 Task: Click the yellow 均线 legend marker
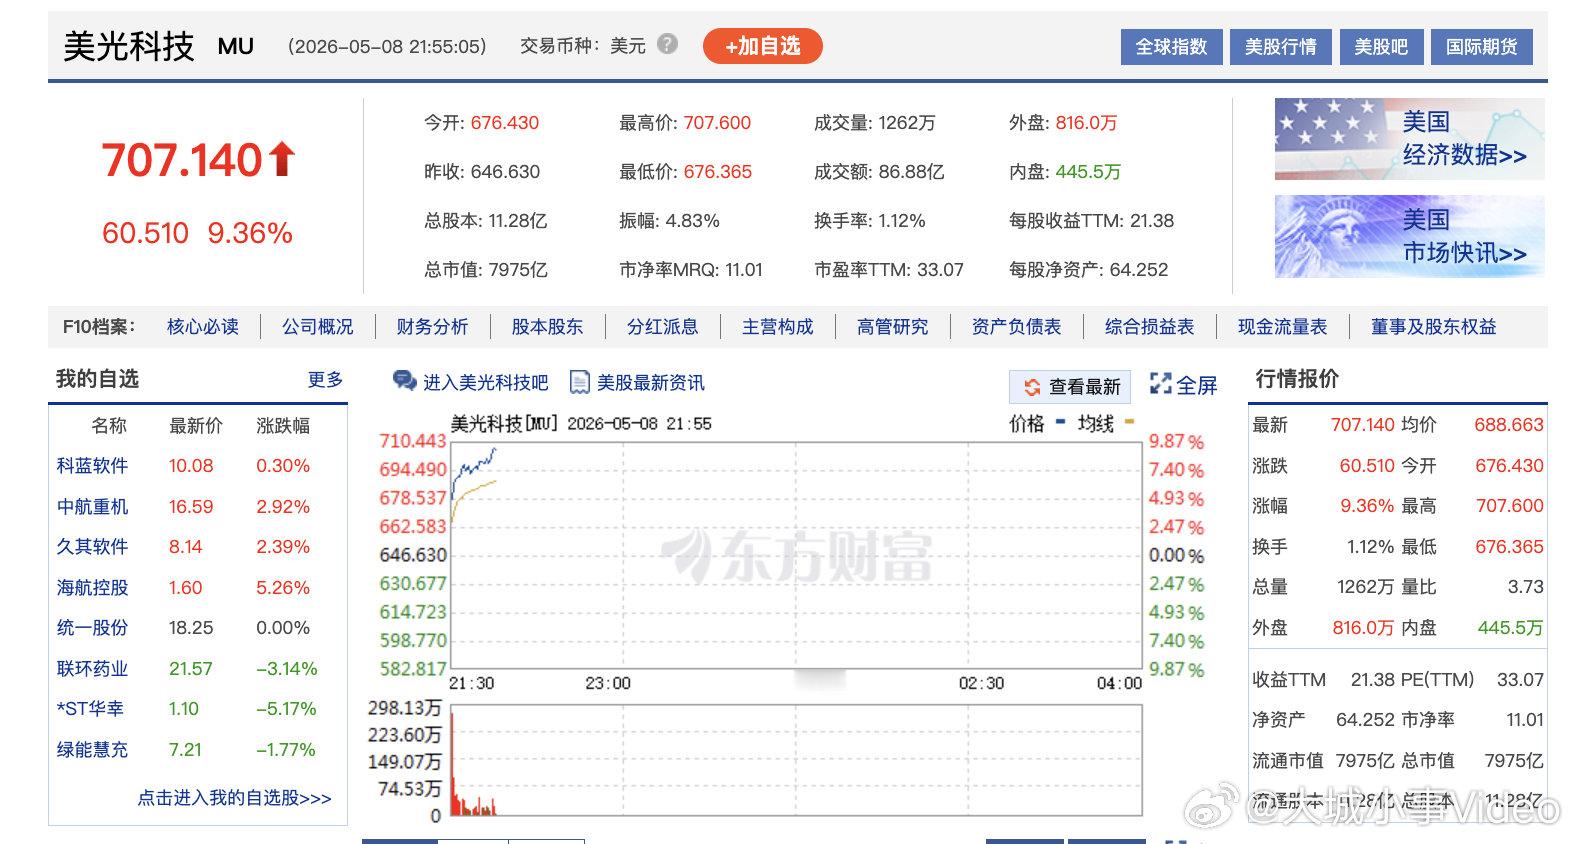tap(1129, 421)
